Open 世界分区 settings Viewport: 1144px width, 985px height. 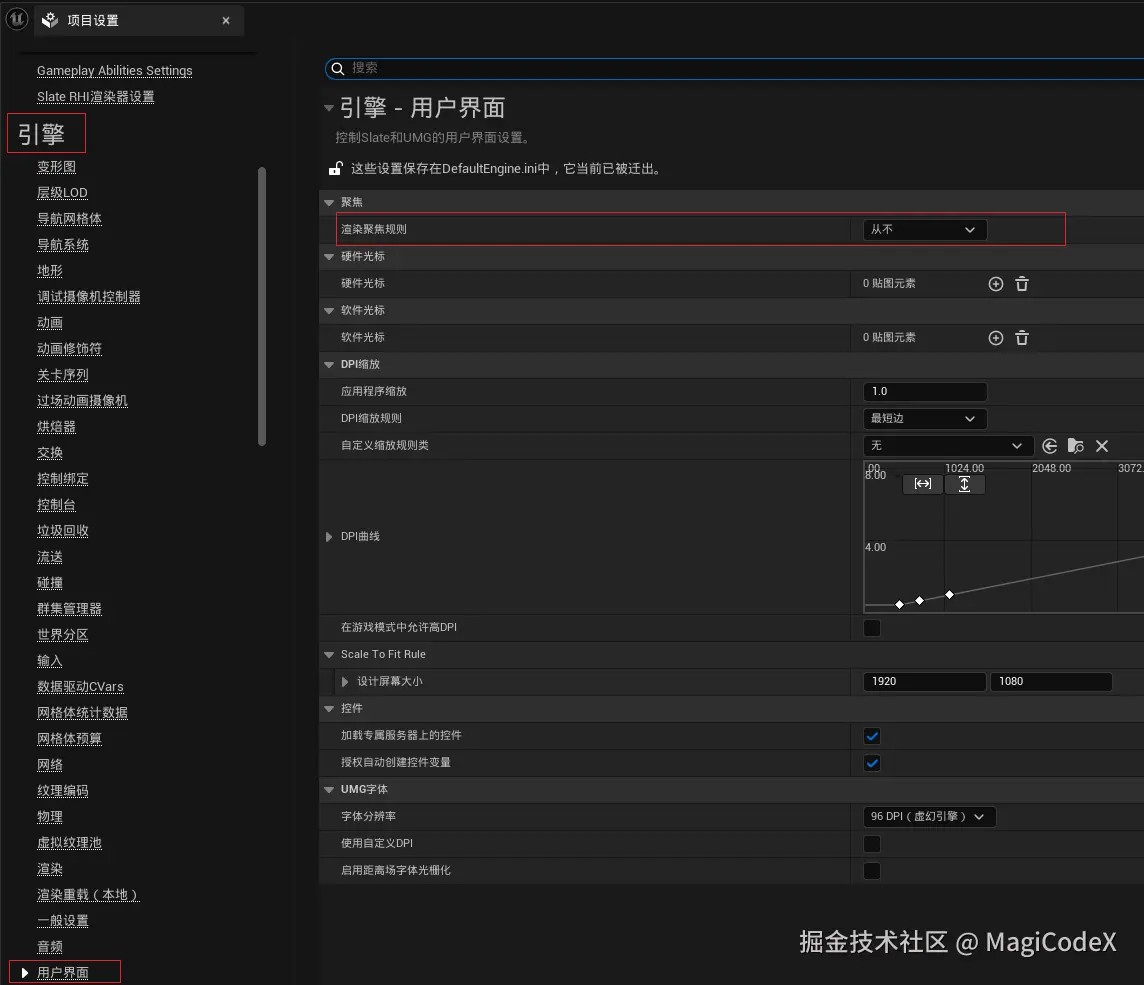click(63, 635)
